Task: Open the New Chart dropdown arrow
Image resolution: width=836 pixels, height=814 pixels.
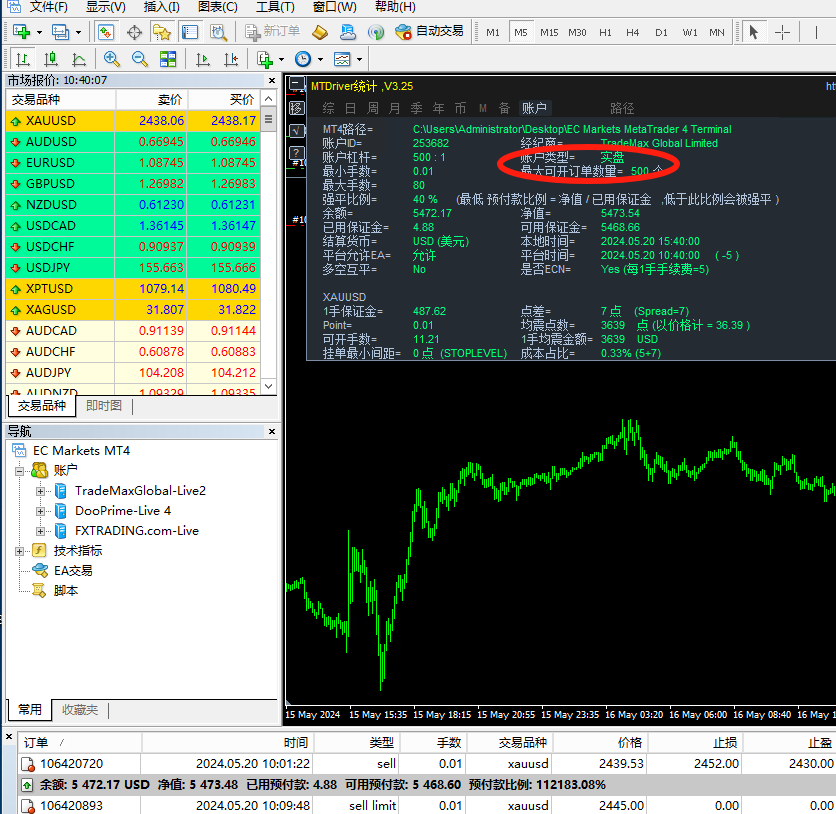Action: coord(39,33)
